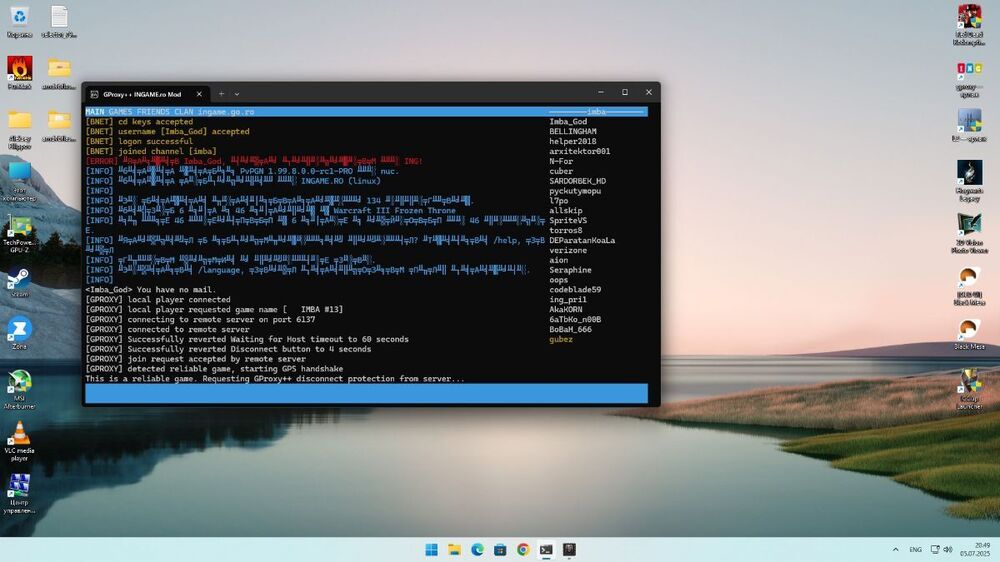Add a new terminal tab
Viewport: 1000px width, 562px height.
click(x=221, y=93)
